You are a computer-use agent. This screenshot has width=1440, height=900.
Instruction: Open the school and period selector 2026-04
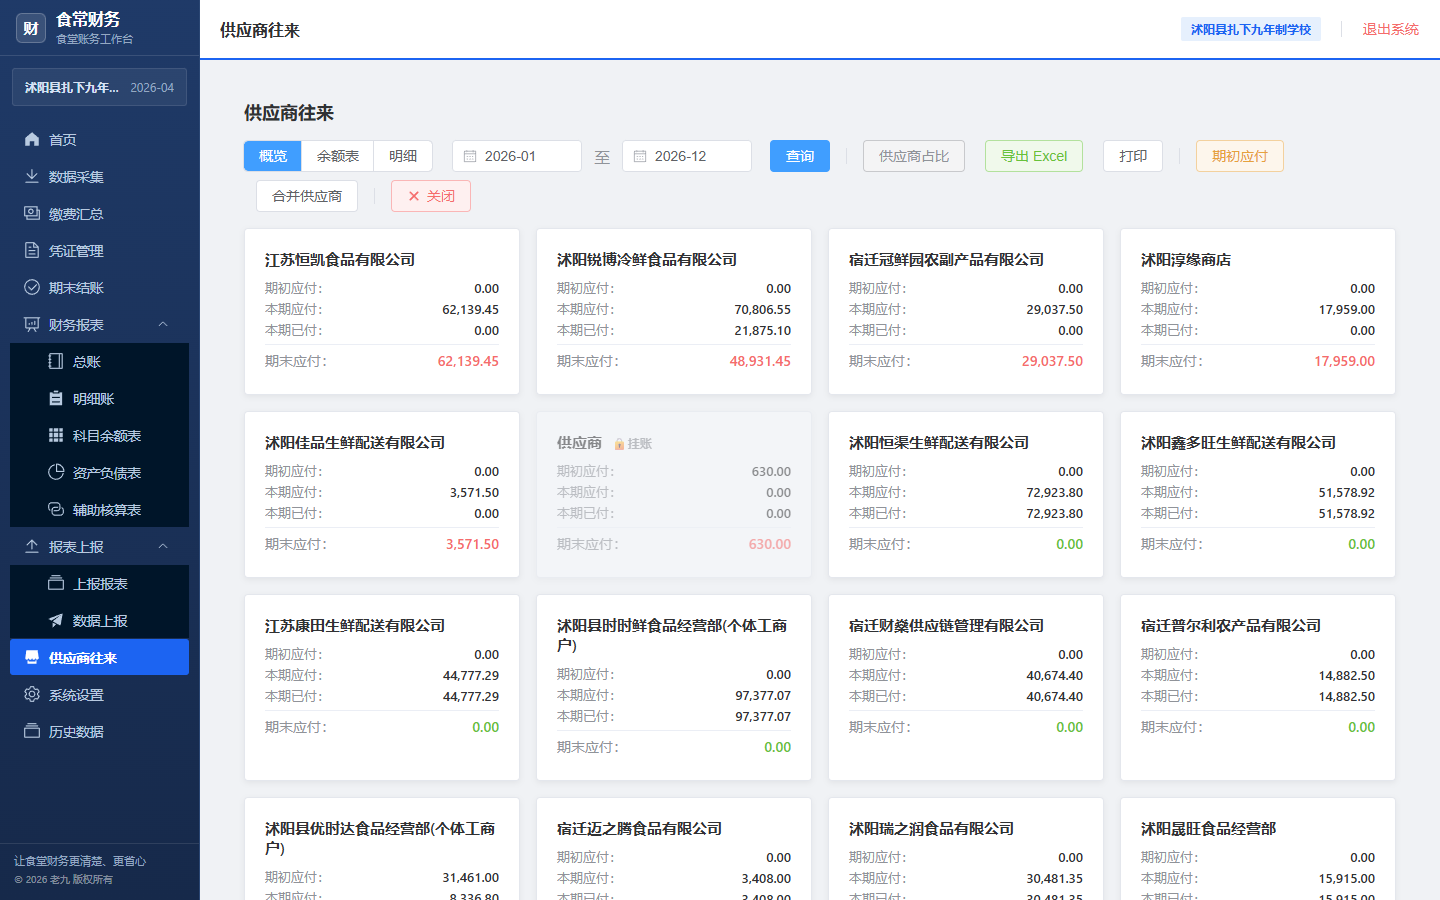click(x=99, y=87)
